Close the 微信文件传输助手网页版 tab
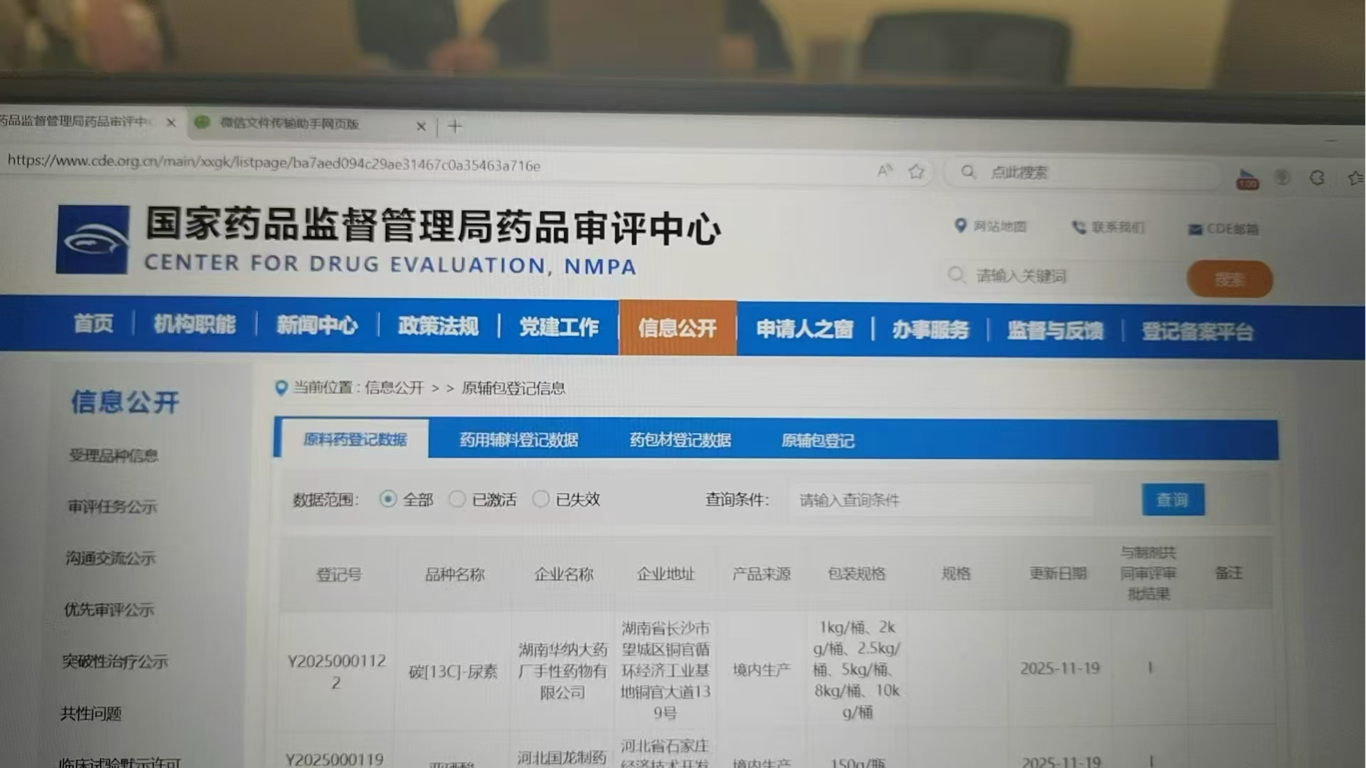 point(421,126)
